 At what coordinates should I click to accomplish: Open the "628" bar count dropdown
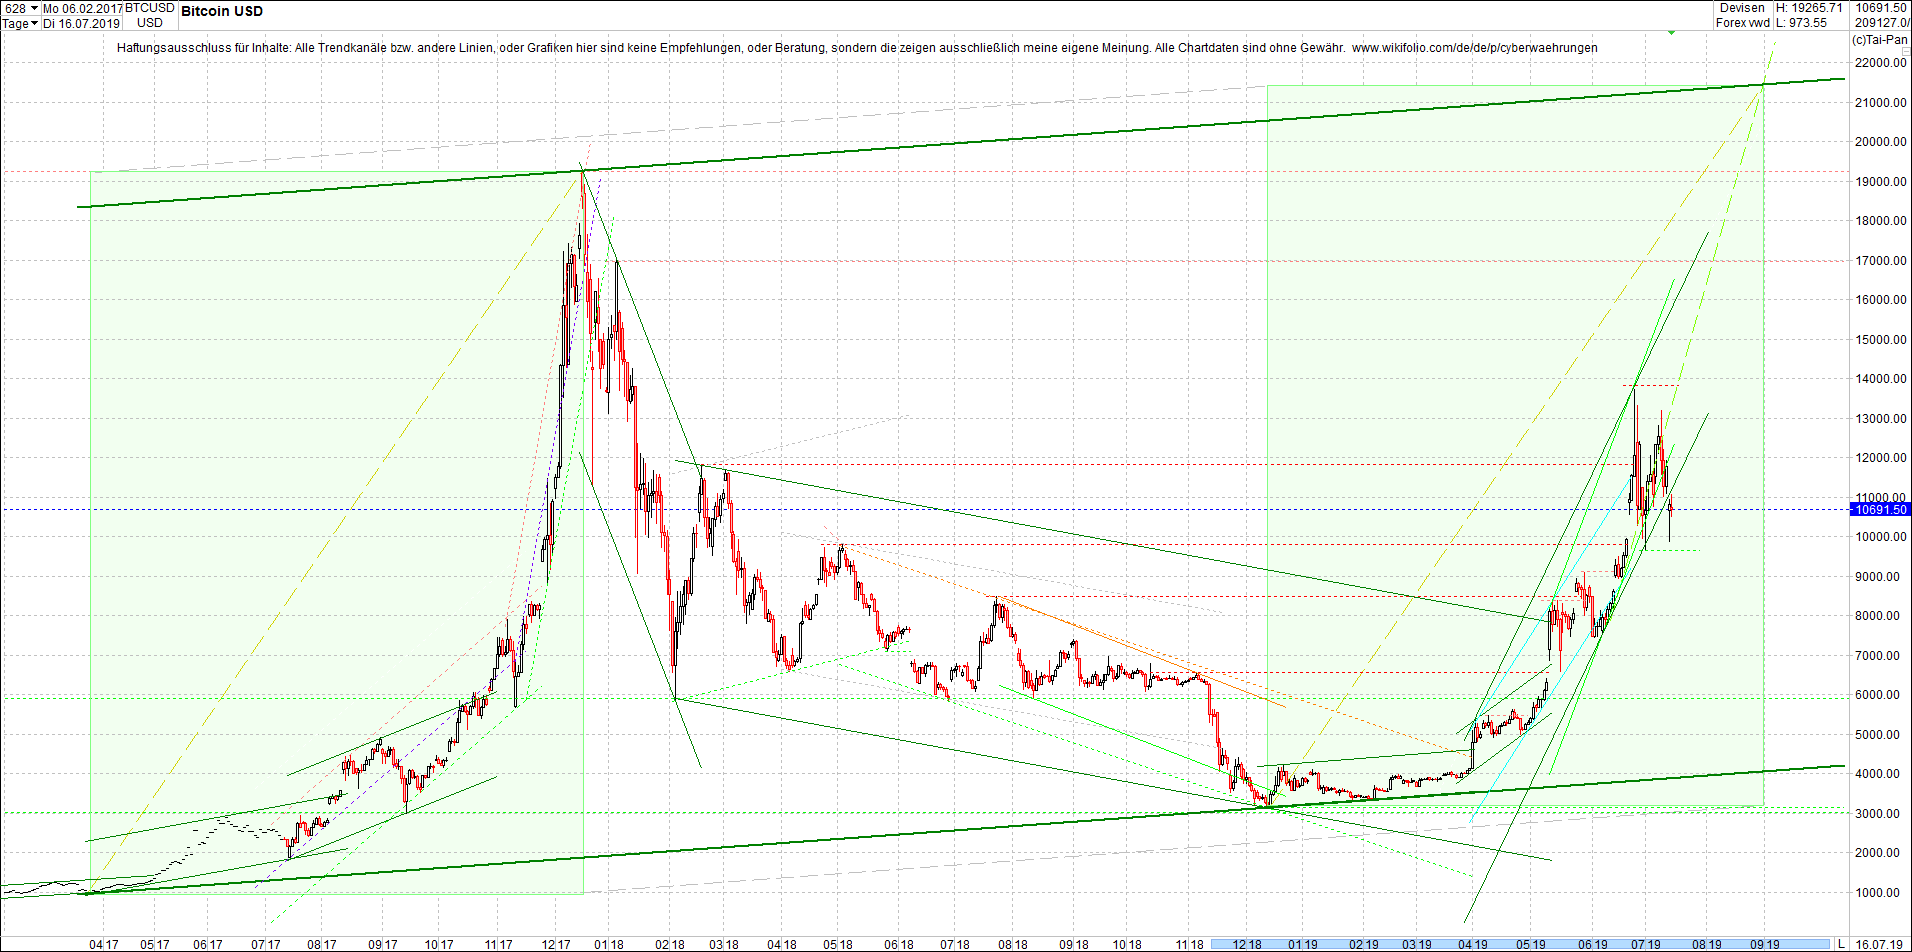[x=35, y=7]
